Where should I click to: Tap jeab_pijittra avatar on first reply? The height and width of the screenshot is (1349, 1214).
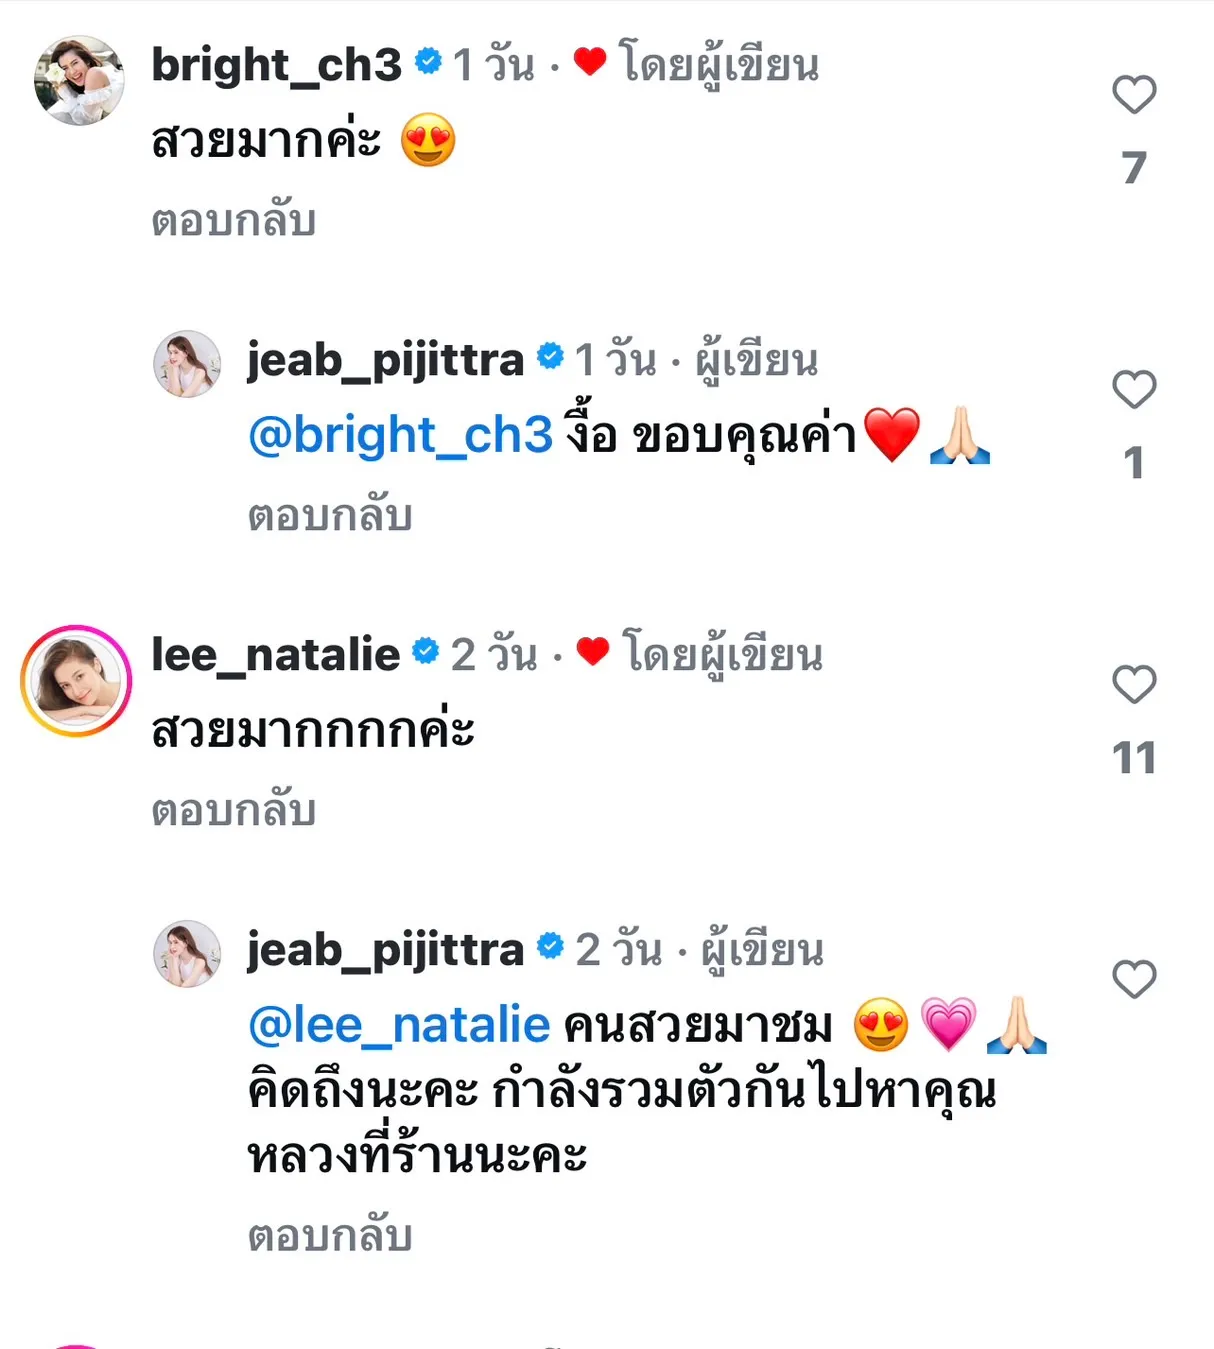click(187, 364)
